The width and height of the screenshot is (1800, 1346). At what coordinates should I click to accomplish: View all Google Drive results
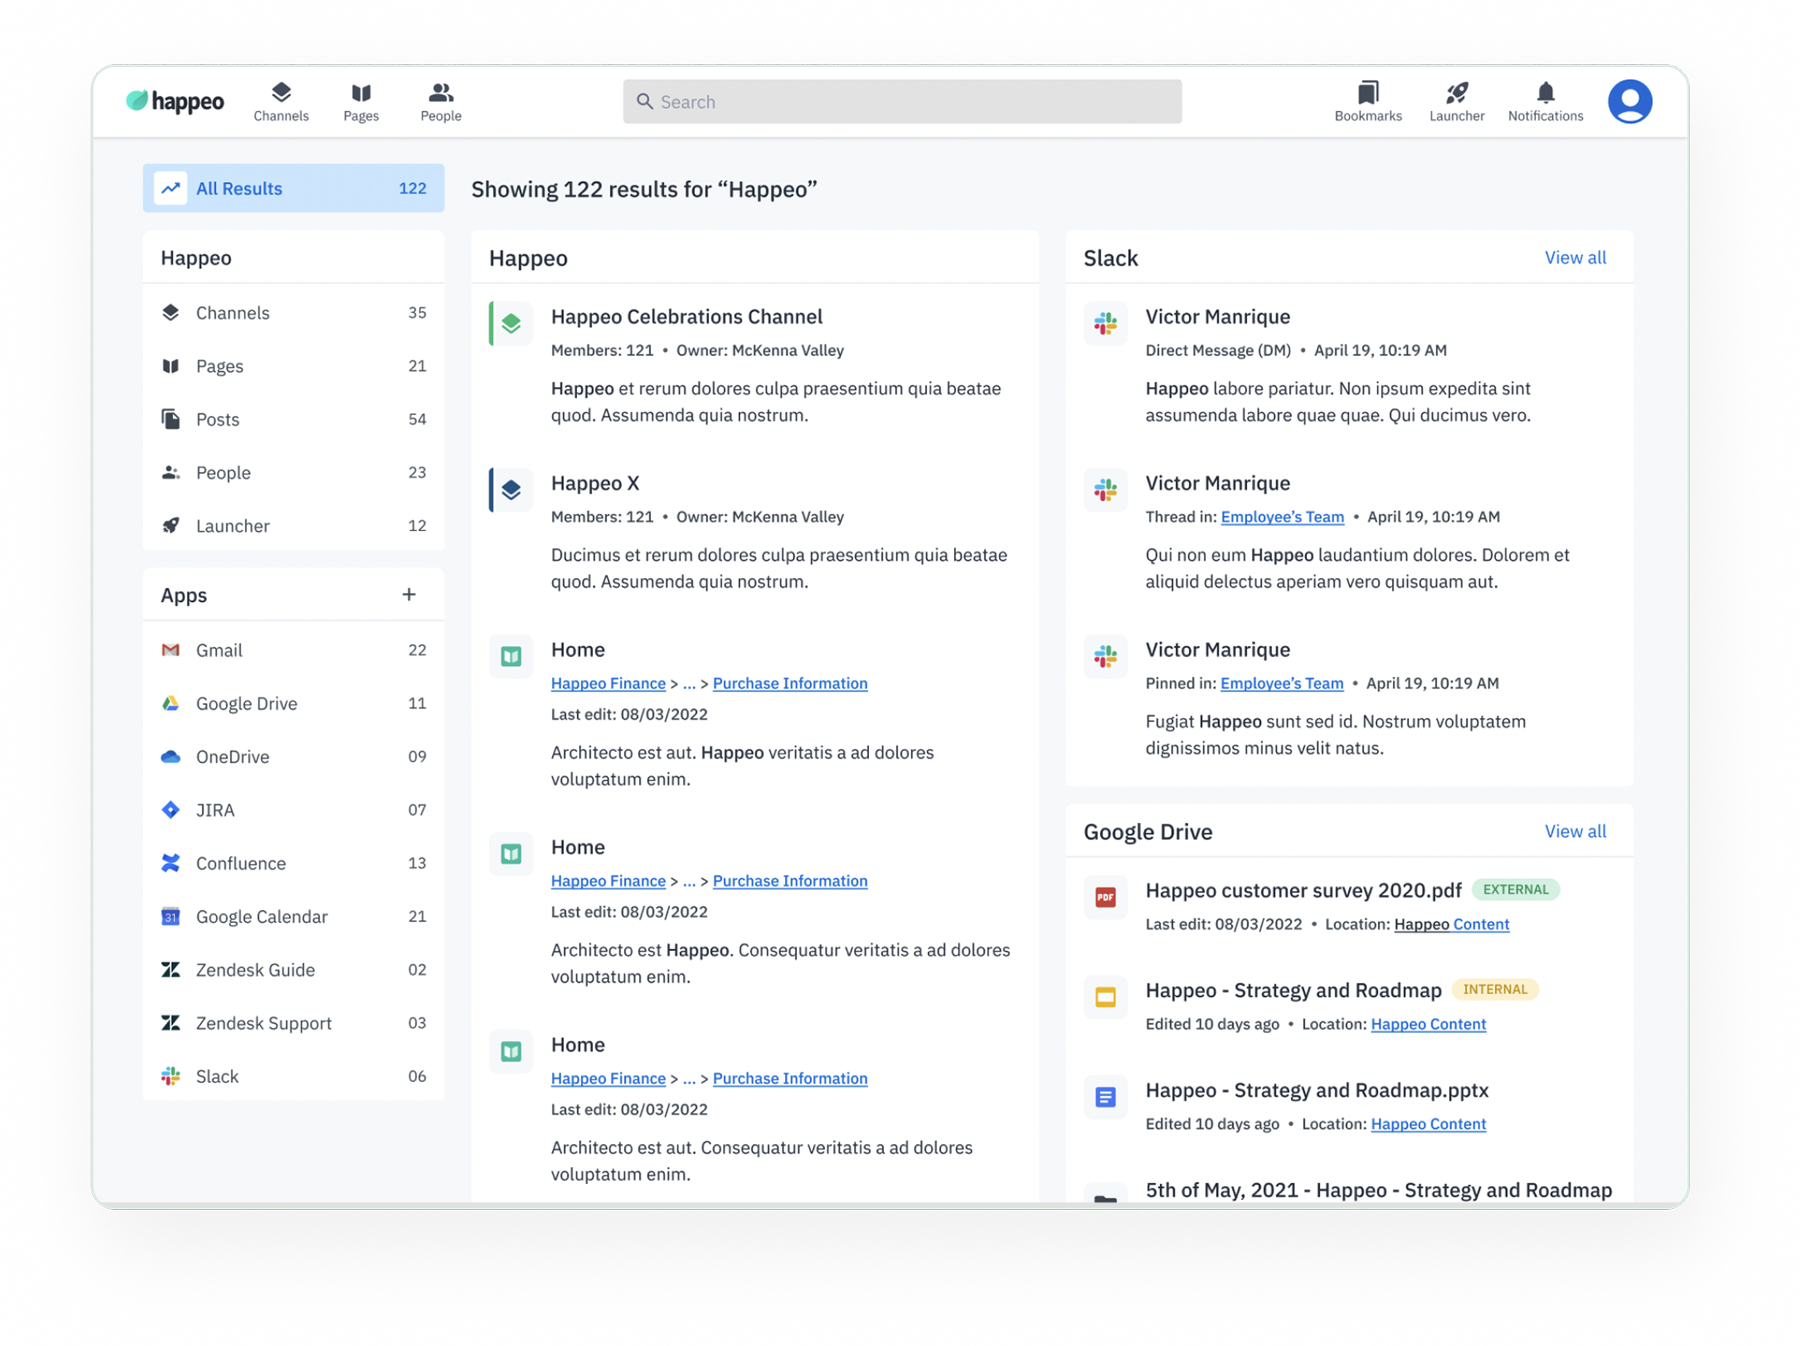[1575, 831]
